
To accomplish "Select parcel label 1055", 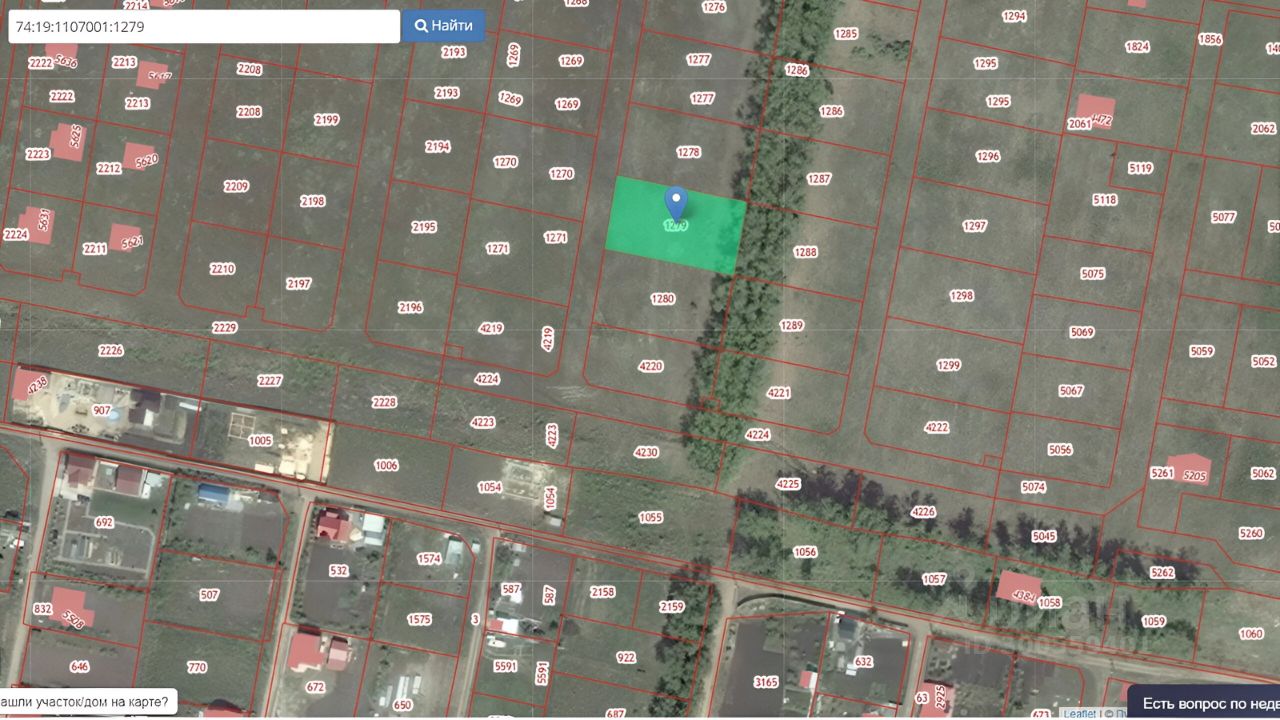I will tap(650, 517).
